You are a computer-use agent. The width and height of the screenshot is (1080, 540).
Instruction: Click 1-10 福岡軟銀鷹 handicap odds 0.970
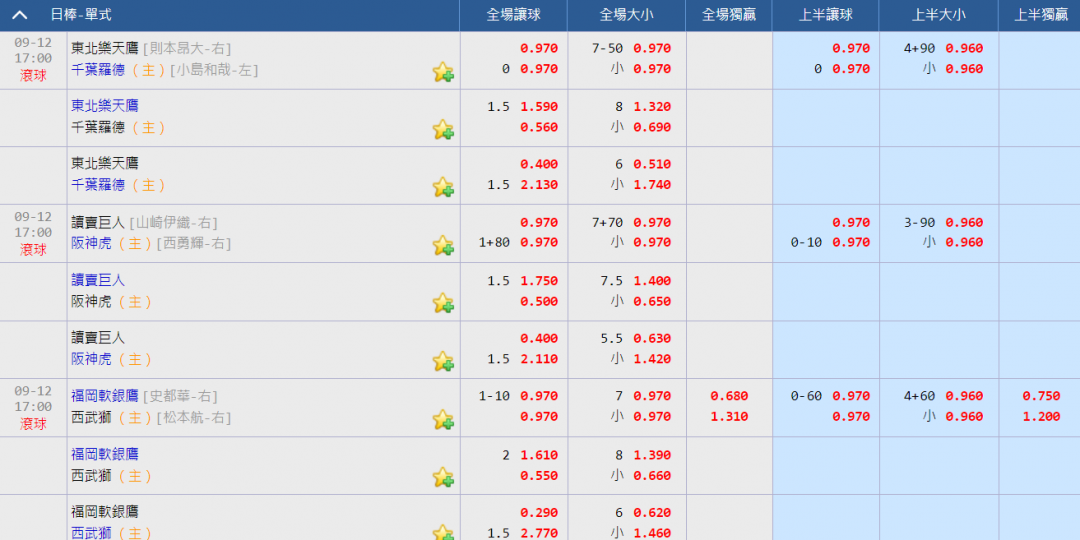(539, 396)
